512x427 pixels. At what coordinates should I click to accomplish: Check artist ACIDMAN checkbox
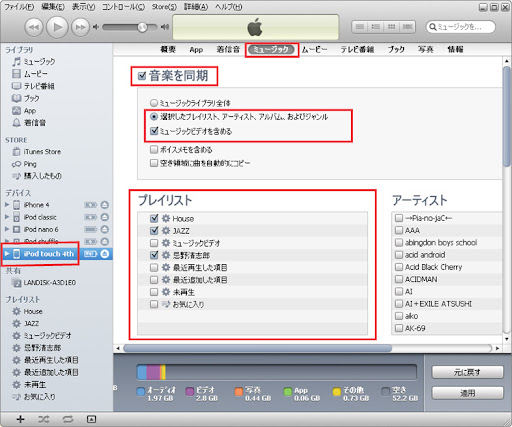click(399, 279)
